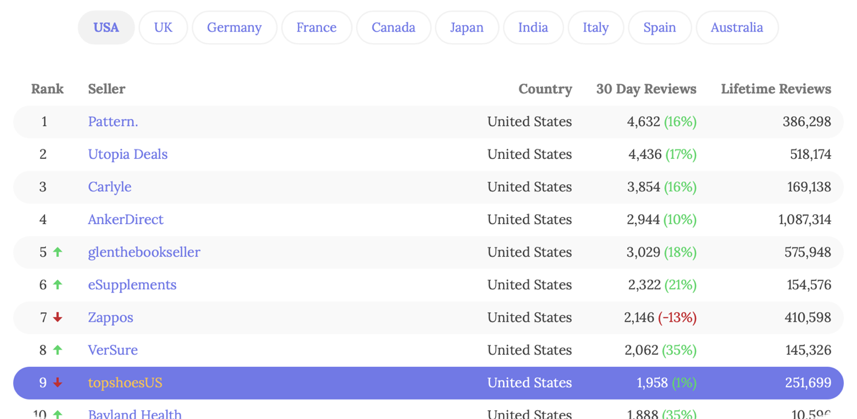Open the Australia tab

tap(736, 28)
